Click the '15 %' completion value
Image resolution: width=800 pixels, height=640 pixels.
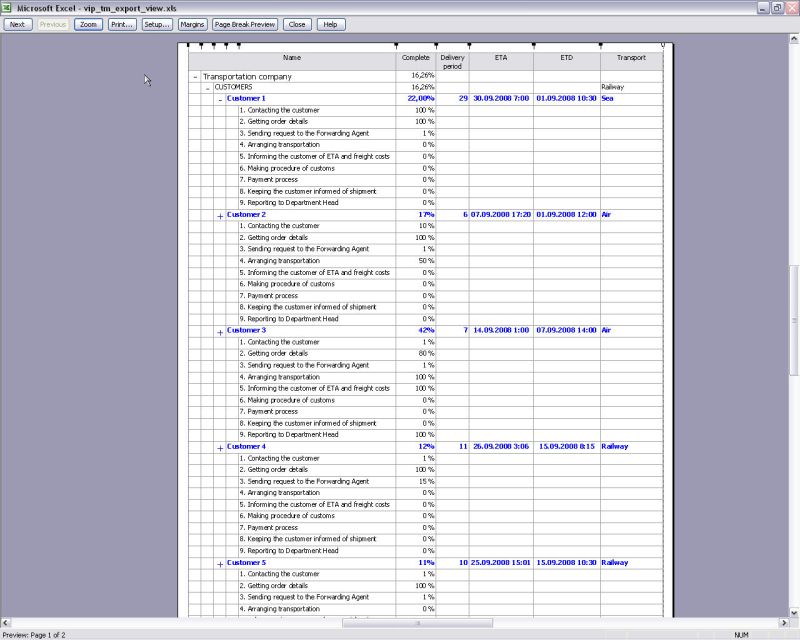427,481
